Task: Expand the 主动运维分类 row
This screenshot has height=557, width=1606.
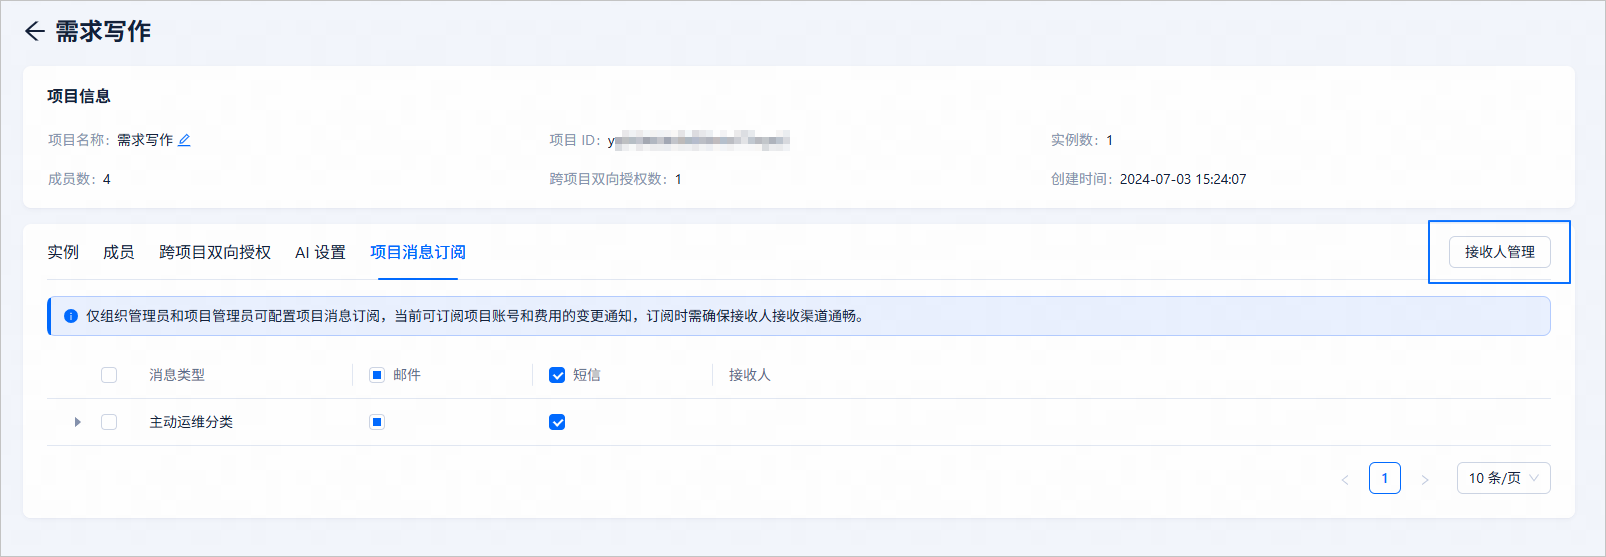Action: pos(77,422)
